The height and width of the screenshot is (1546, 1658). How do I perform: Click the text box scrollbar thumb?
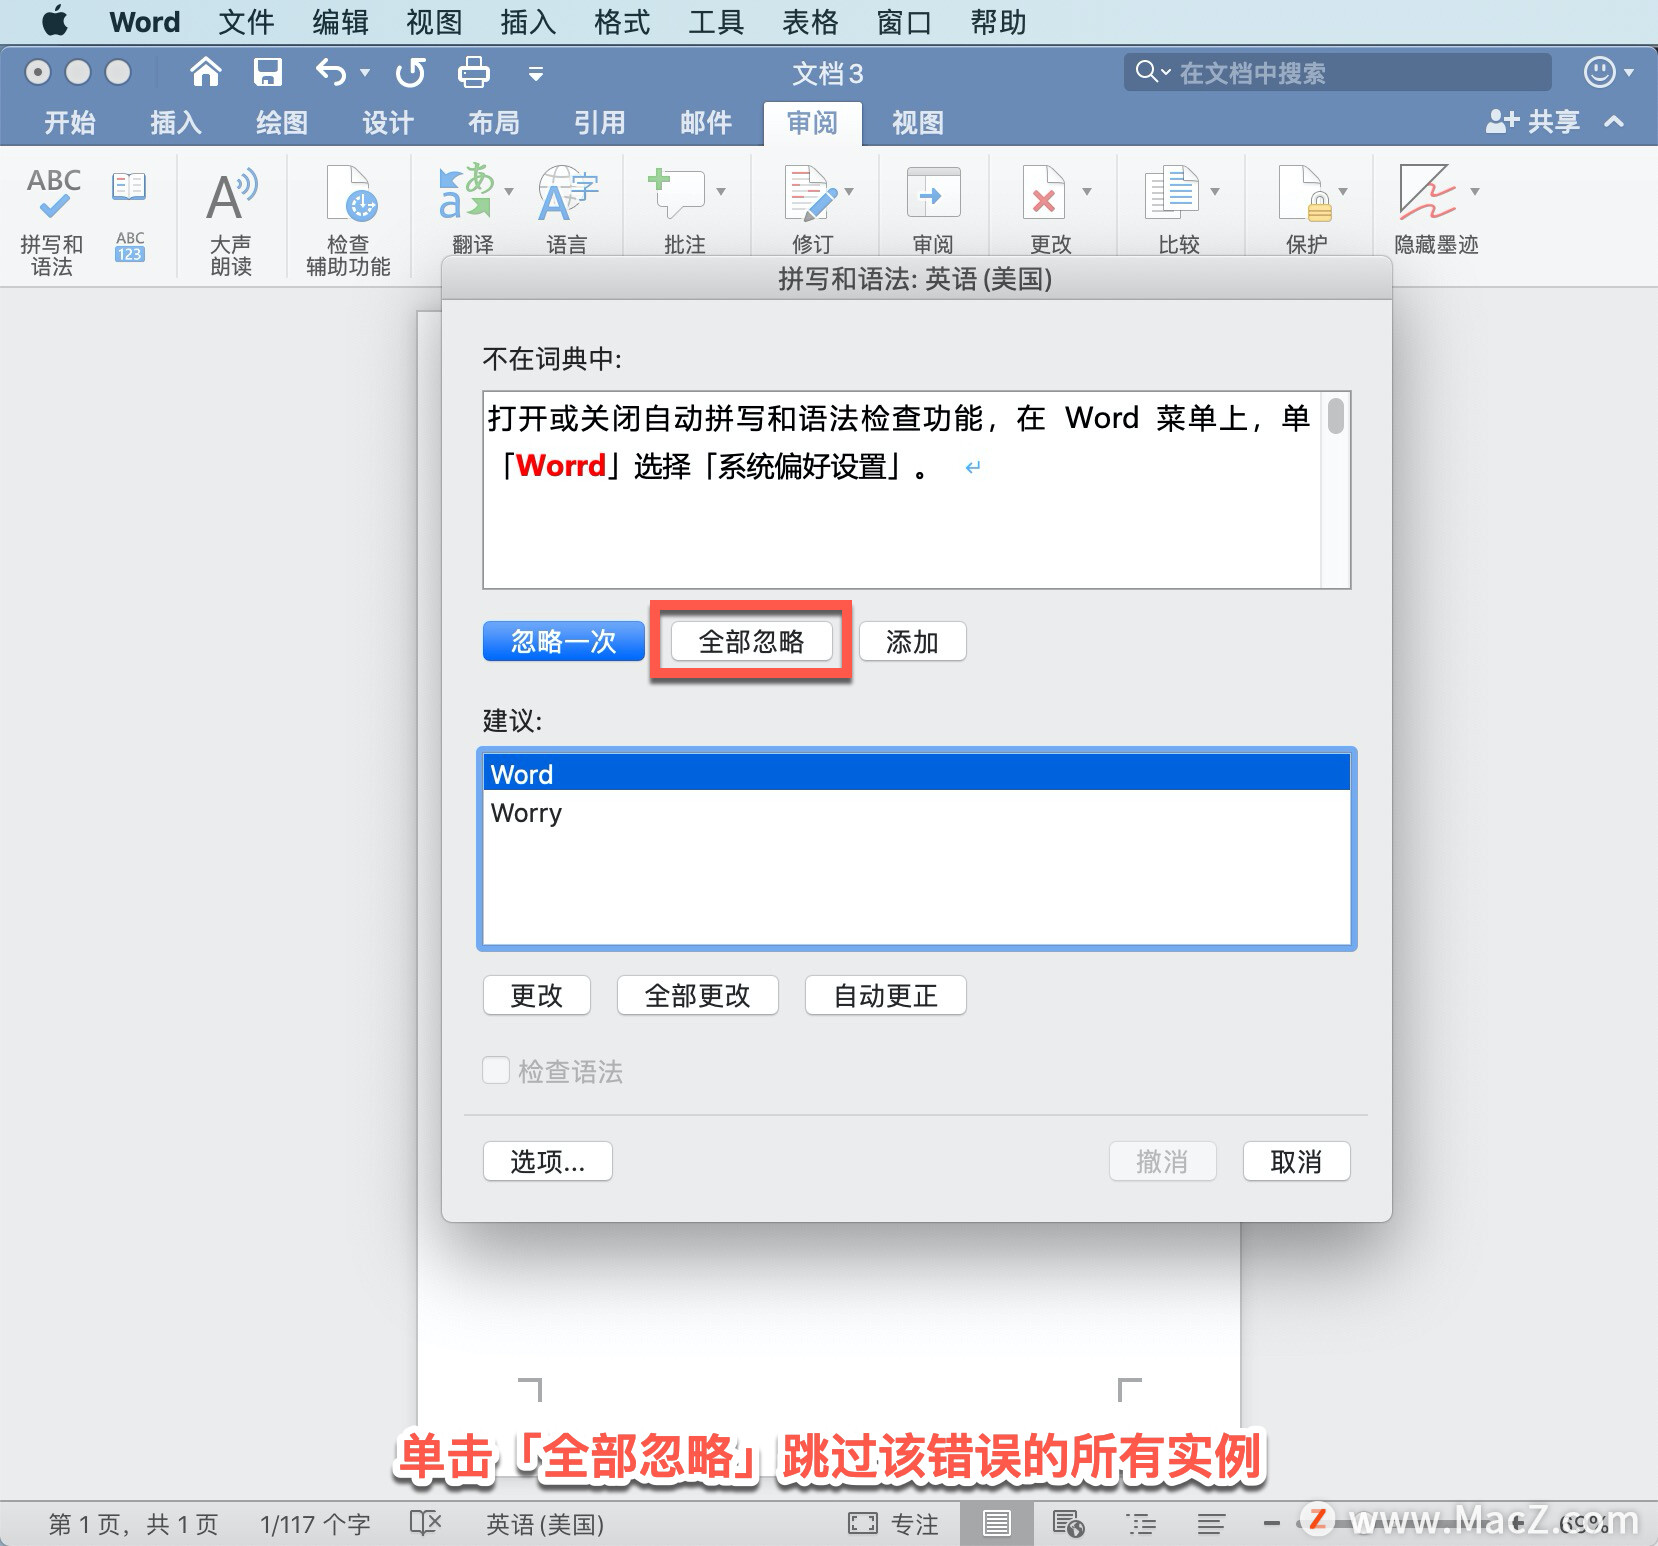(1335, 415)
